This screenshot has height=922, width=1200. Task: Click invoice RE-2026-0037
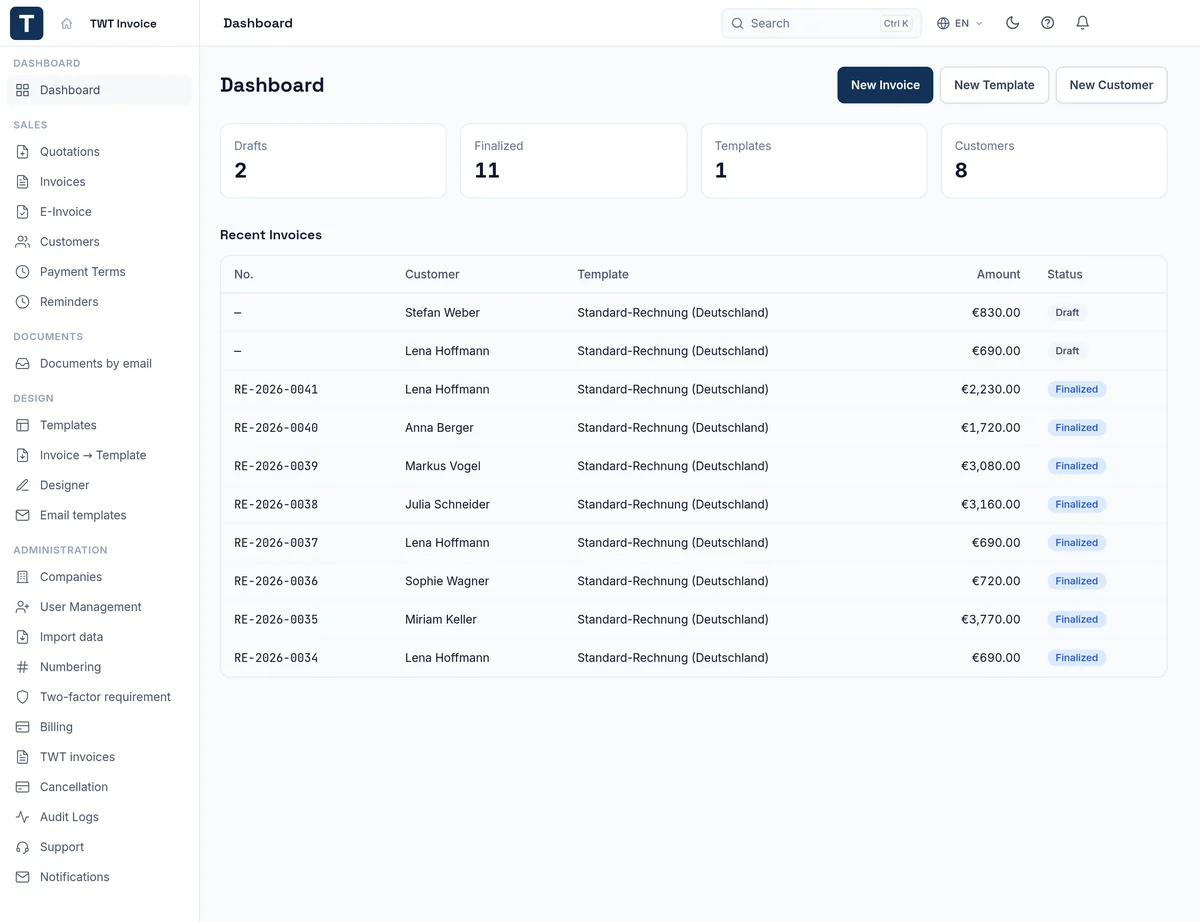point(276,543)
